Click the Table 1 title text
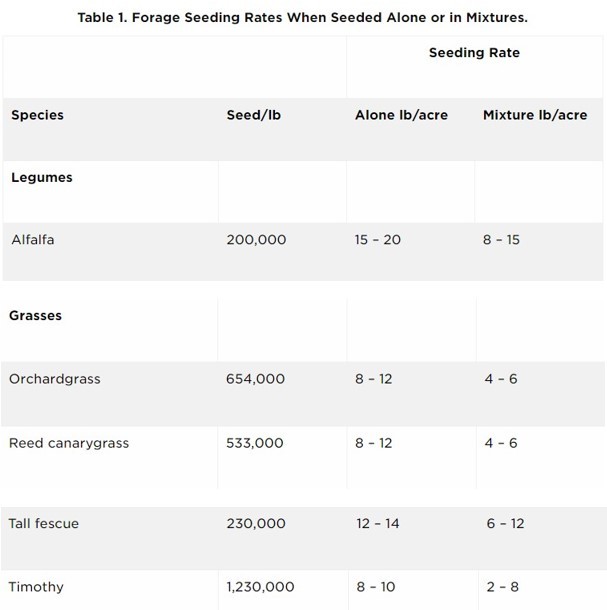 click(303, 17)
